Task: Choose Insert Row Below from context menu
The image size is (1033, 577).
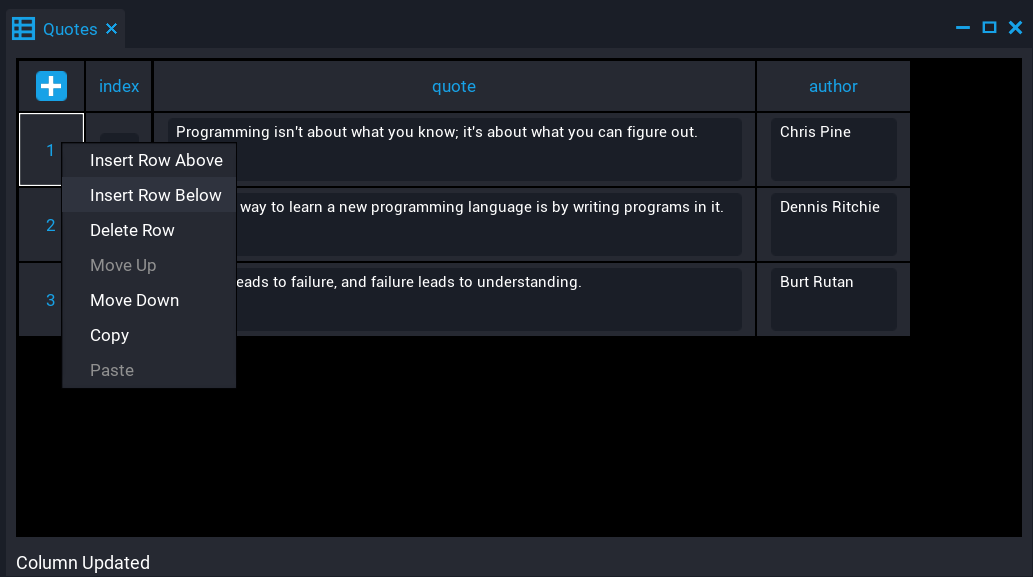Action: point(156,195)
